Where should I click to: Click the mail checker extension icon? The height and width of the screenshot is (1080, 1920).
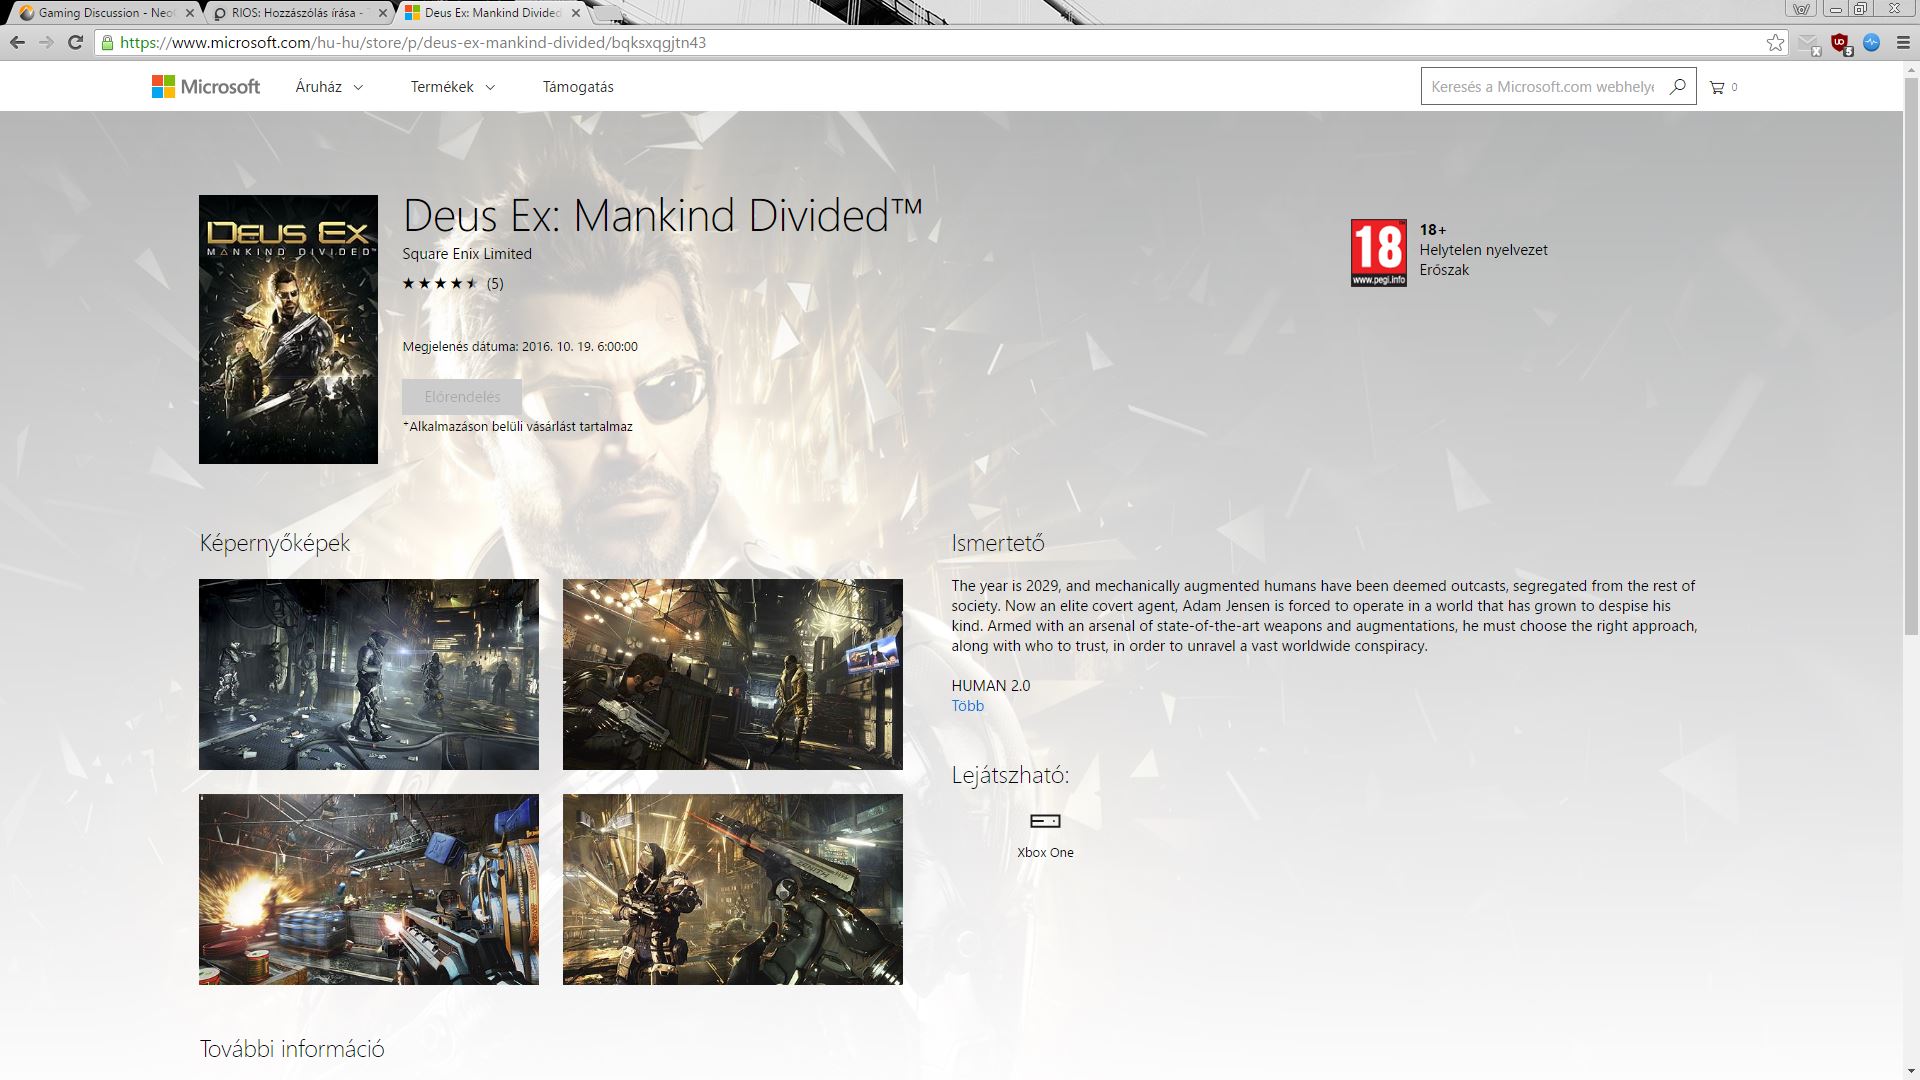[1808, 43]
